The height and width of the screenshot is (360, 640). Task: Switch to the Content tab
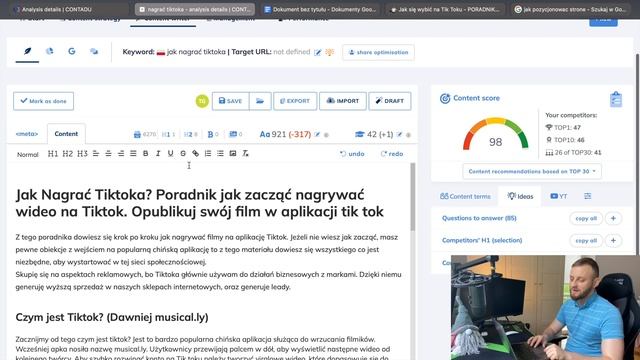66,134
